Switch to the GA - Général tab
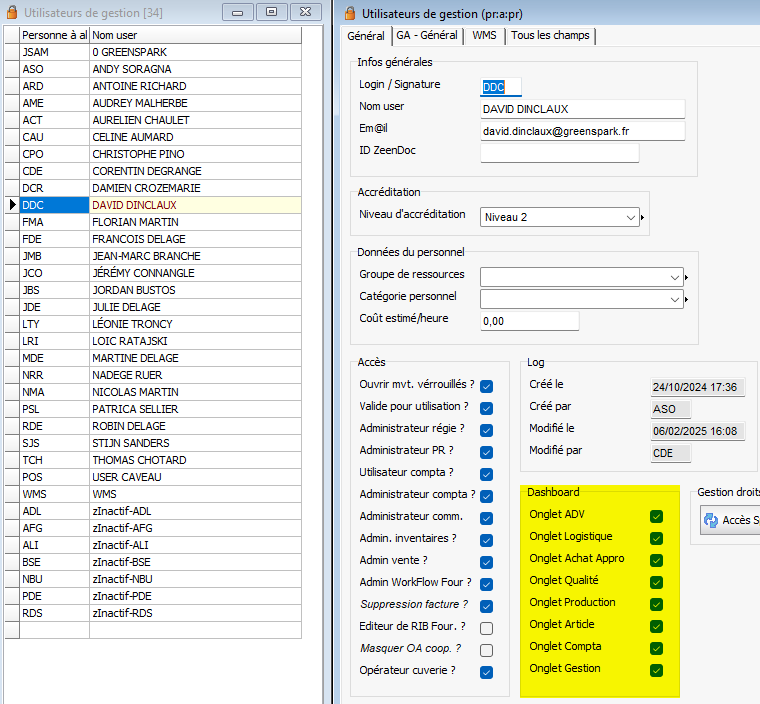The width and height of the screenshot is (760, 704). 426,35
